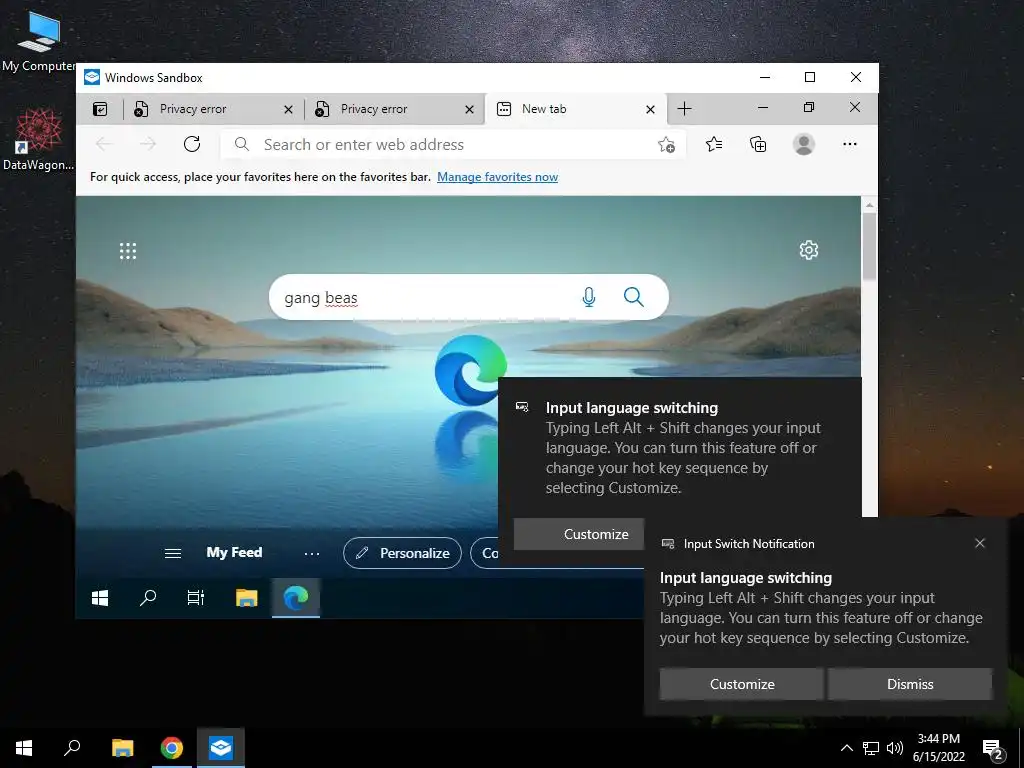Open Collections icon in Edge toolbar
The height and width of the screenshot is (768, 1024).
(758, 144)
